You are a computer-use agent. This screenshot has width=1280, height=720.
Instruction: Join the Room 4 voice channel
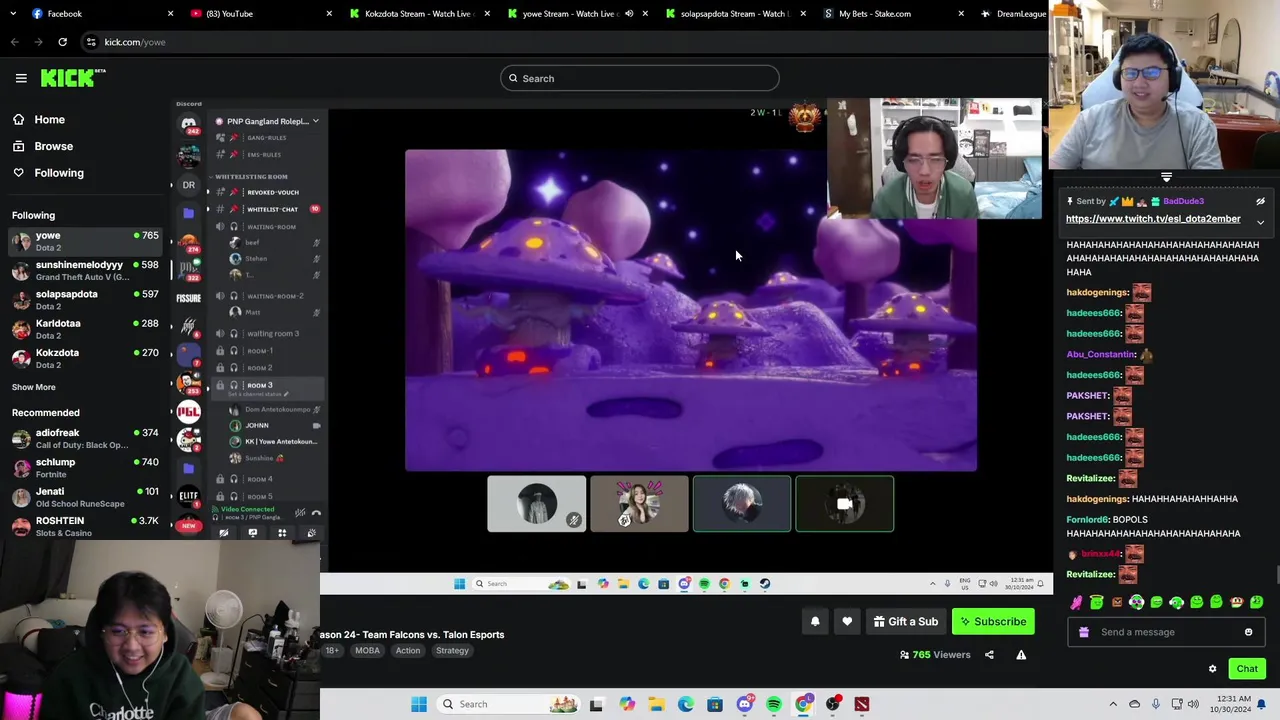(x=260, y=479)
